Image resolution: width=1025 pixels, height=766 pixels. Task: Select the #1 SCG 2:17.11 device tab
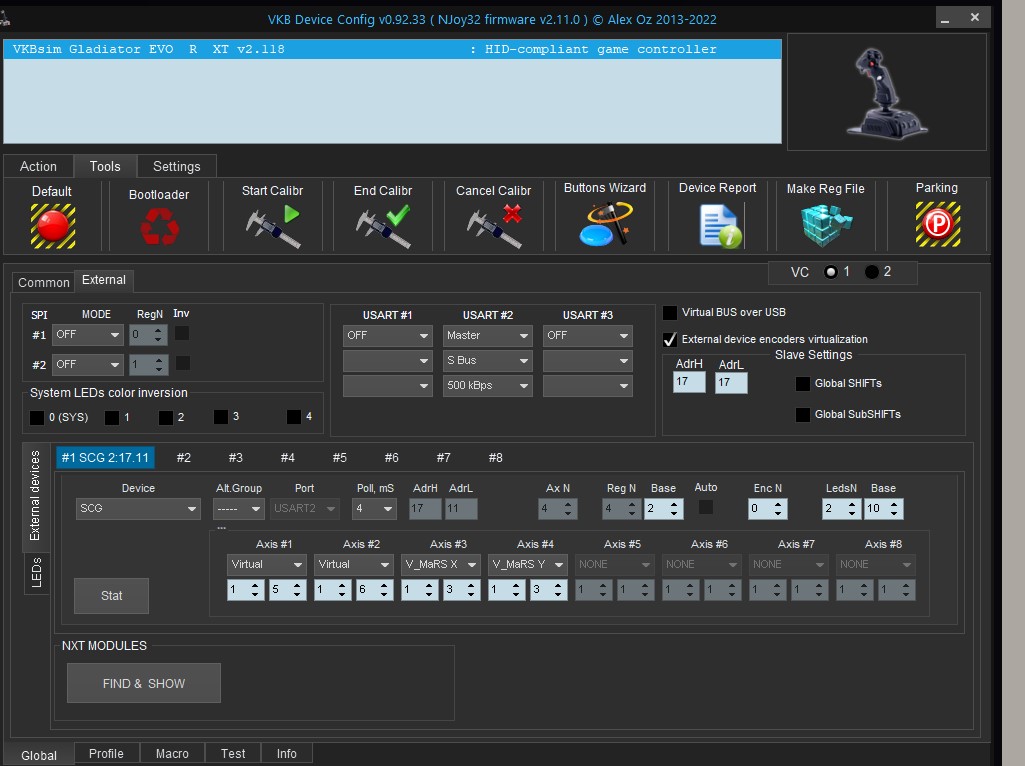pyautogui.click(x=105, y=458)
